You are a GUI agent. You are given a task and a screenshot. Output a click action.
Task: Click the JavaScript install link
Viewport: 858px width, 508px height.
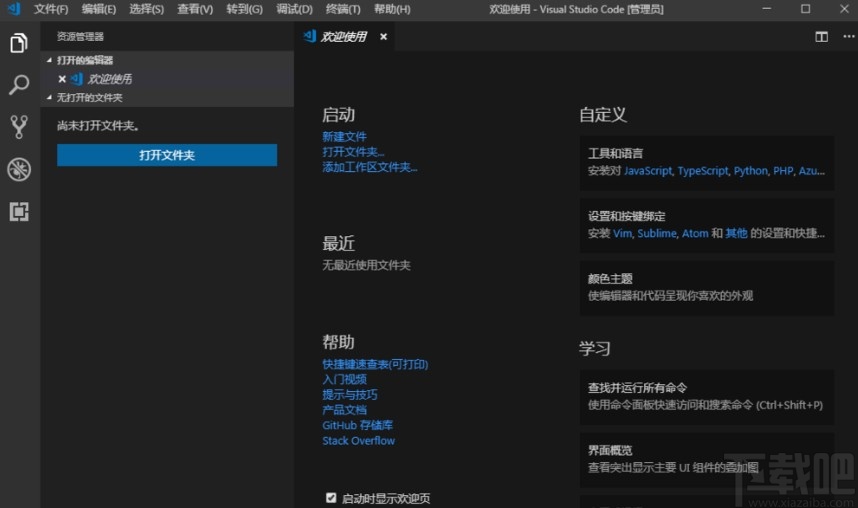(648, 171)
